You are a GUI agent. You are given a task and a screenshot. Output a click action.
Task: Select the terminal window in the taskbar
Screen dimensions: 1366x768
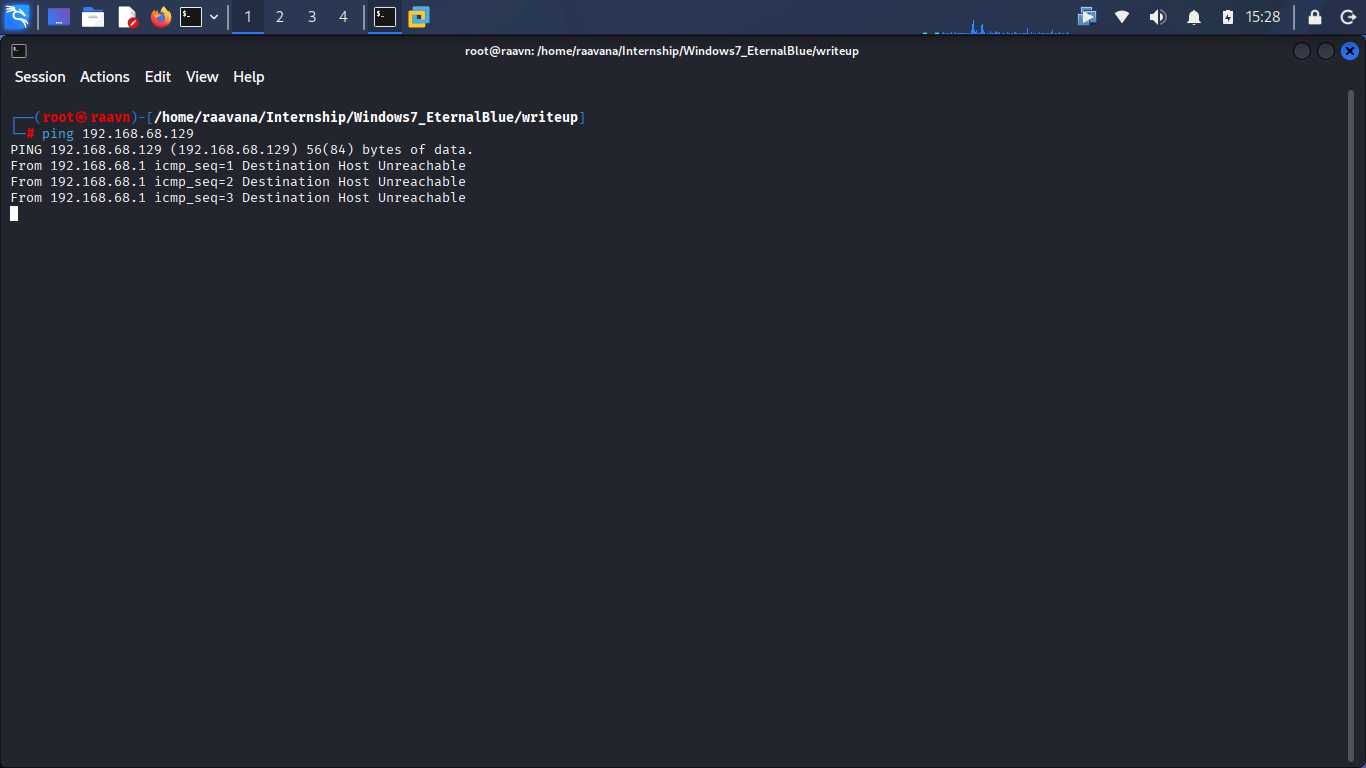pos(385,17)
